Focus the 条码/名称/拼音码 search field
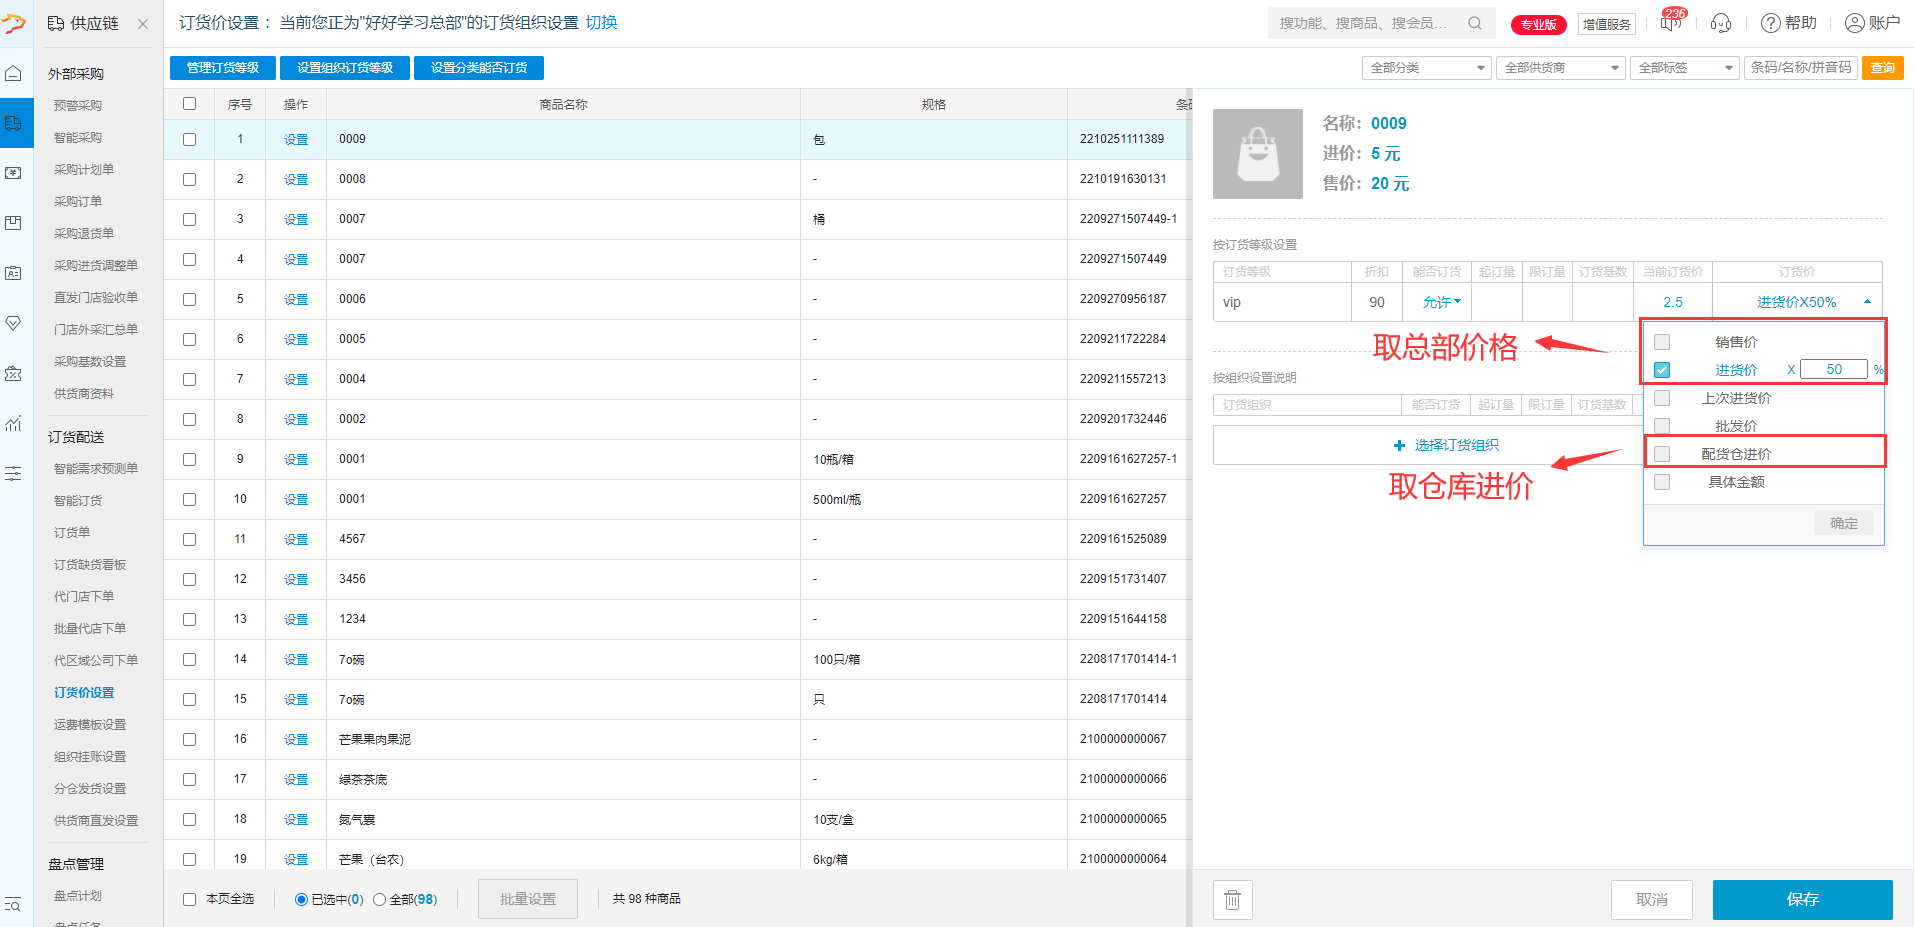Viewport: 1914px width, 927px height. 1801,68
